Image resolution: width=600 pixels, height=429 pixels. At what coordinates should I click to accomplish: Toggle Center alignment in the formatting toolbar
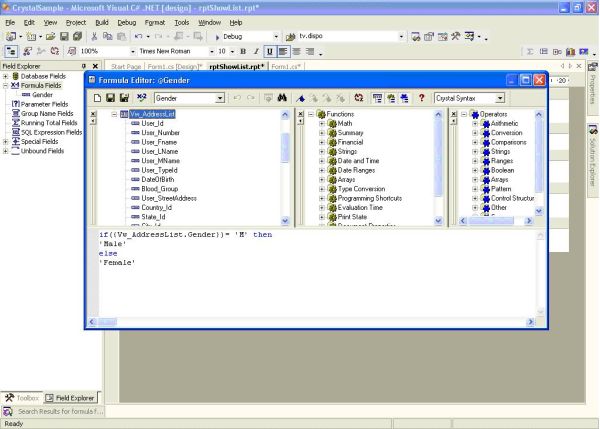click(x=297, y=51)
